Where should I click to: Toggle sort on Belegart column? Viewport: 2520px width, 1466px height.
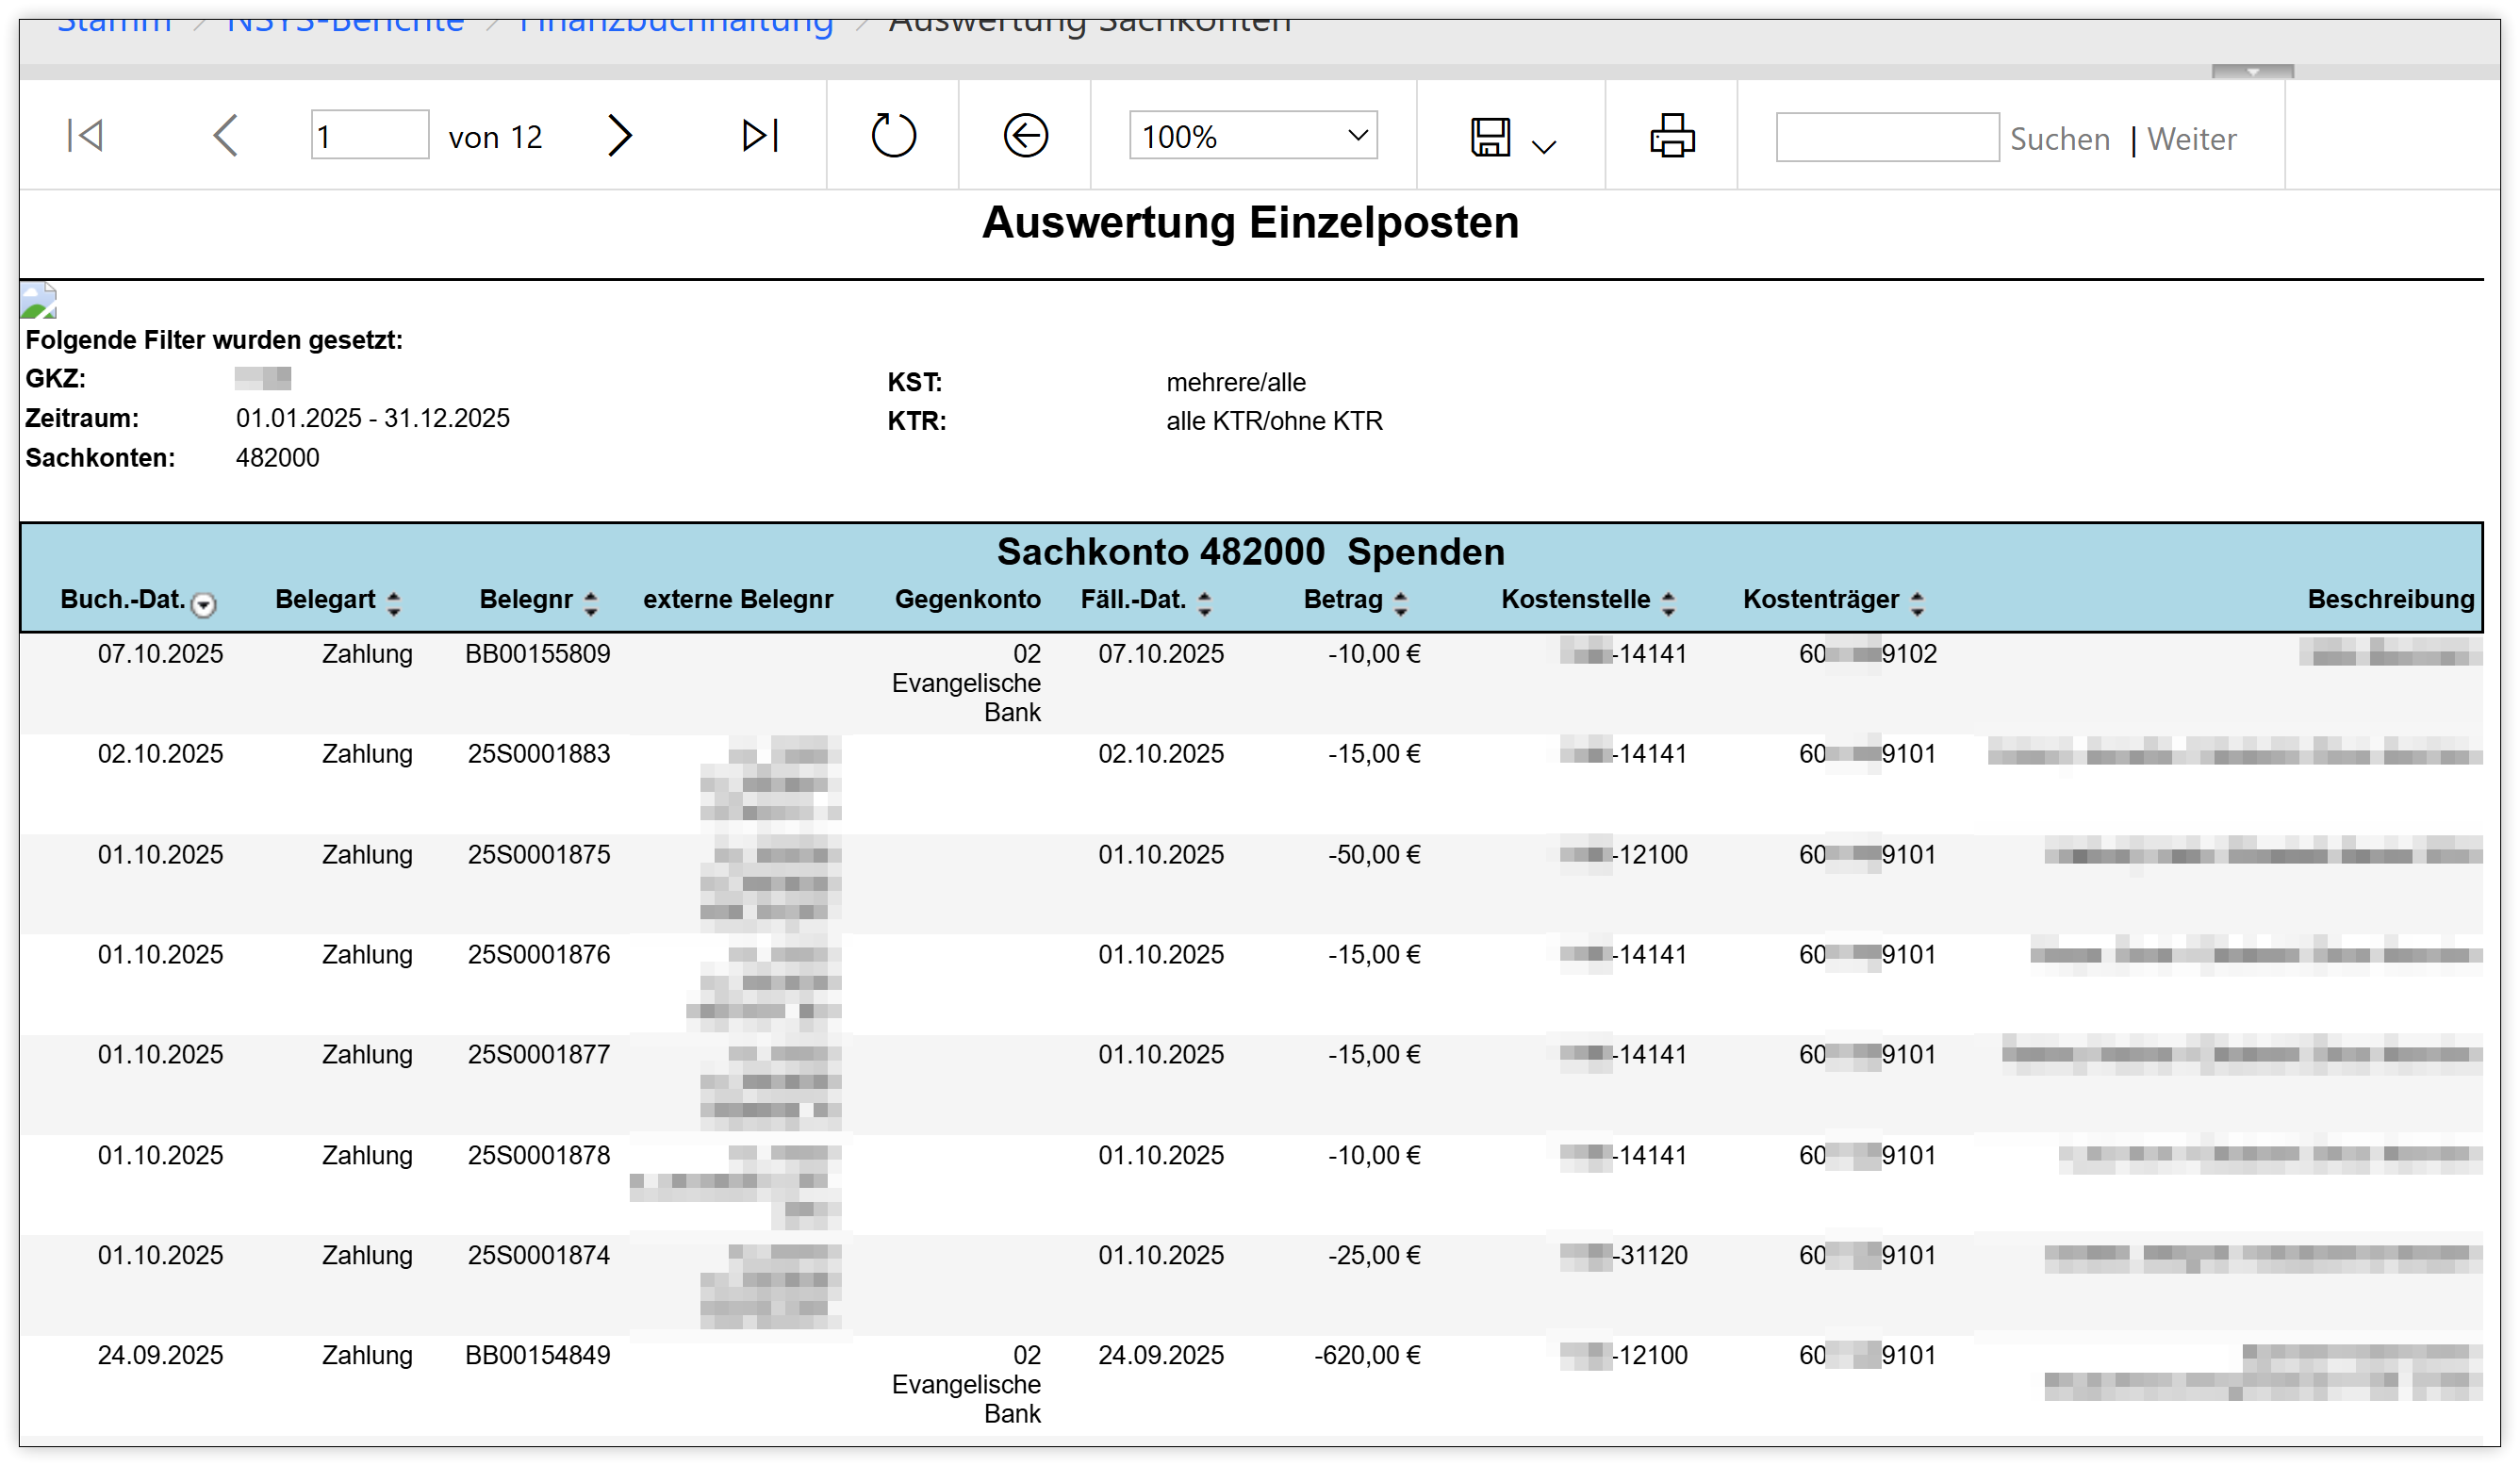point(394,602)
